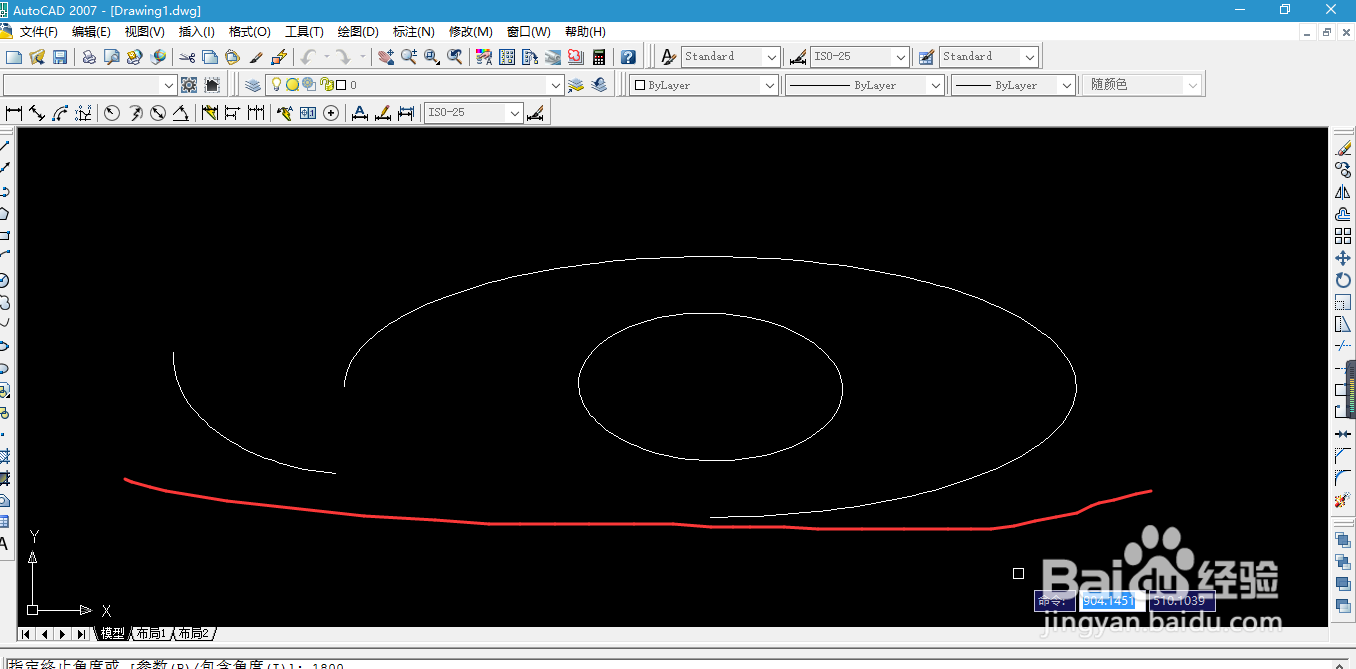Image resolution: width=1356 pixels, height=669 pixels.
Task: Open the 标注(N) menu
Action: point(414,32)
